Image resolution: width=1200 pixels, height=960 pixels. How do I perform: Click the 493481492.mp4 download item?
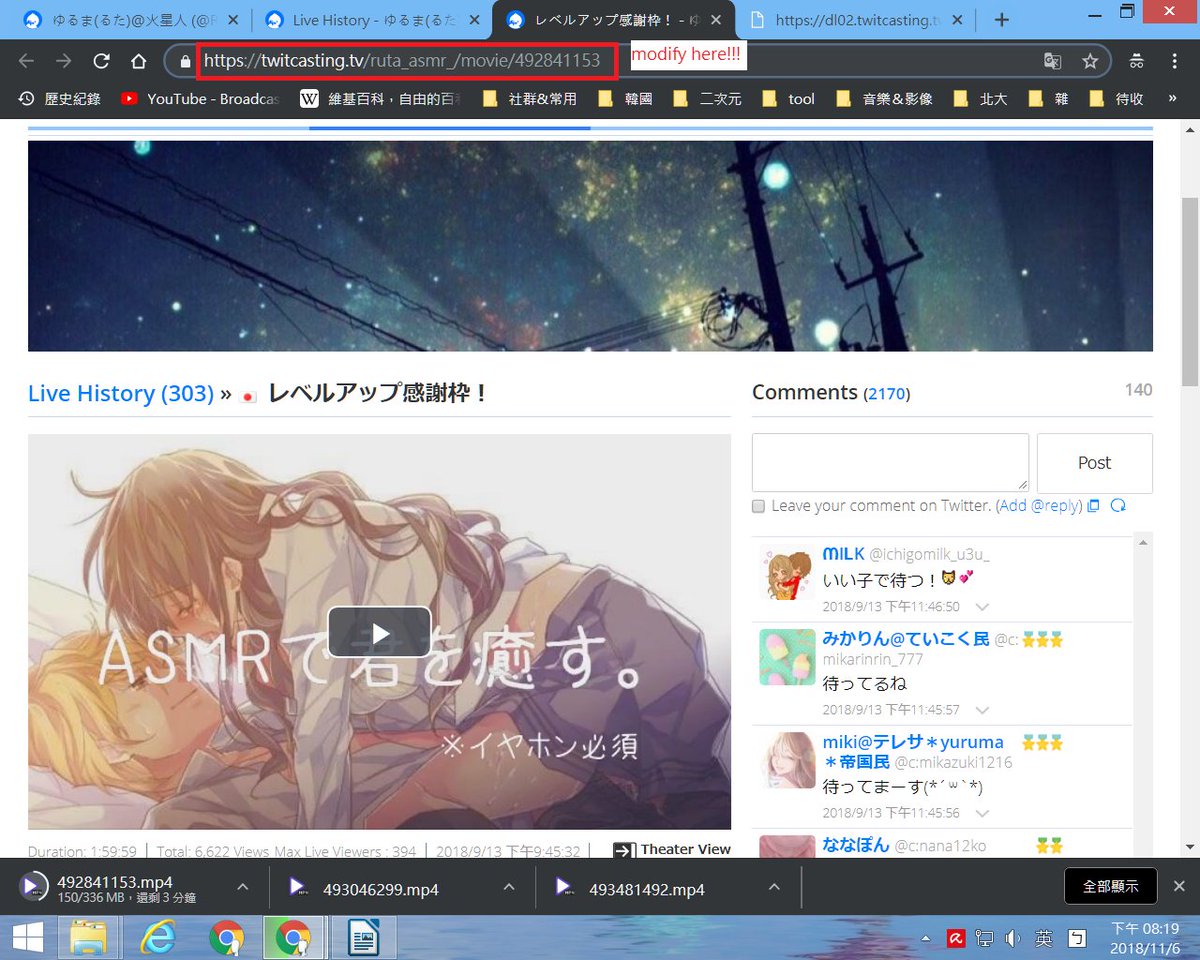click(x=646, y=888)
